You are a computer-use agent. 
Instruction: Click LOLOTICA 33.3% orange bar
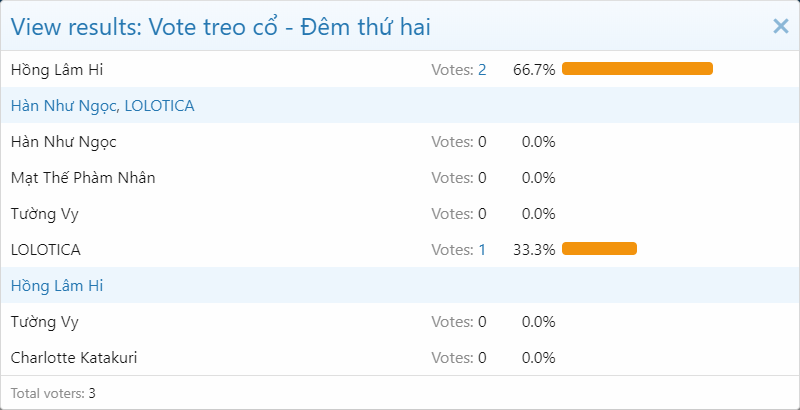tap(599, 249)
